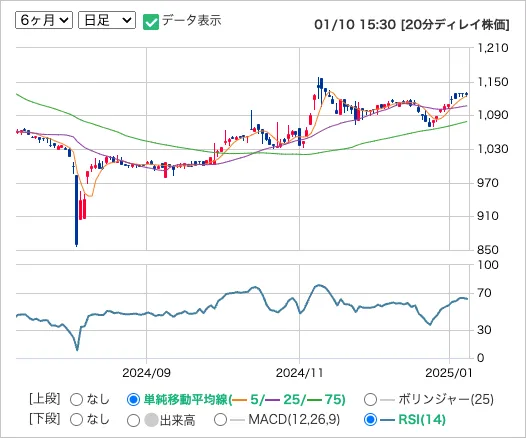526x438 pixels.
Task: Click the 2024/11 date axis label
Action: (299, 373)
